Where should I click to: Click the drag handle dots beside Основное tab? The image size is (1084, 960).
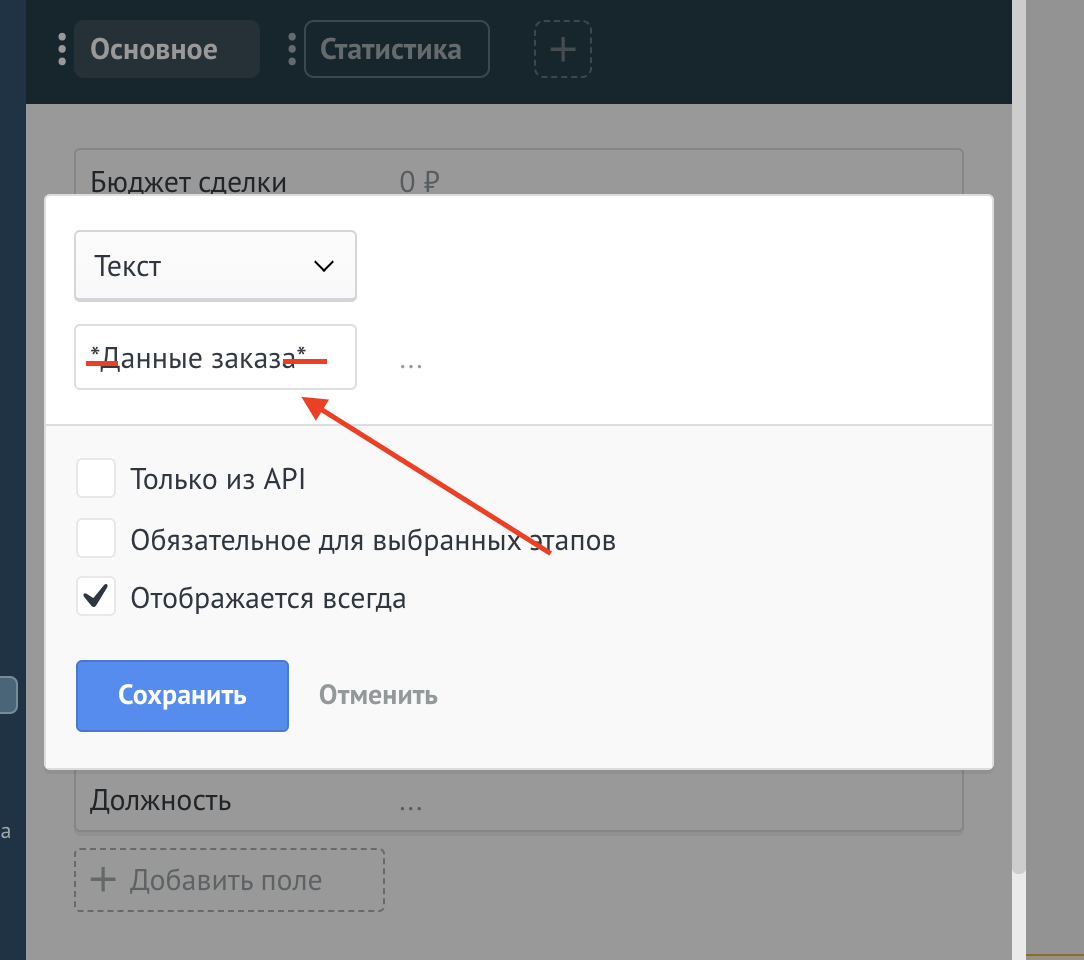pyautogui.click(x=62, y=49)
